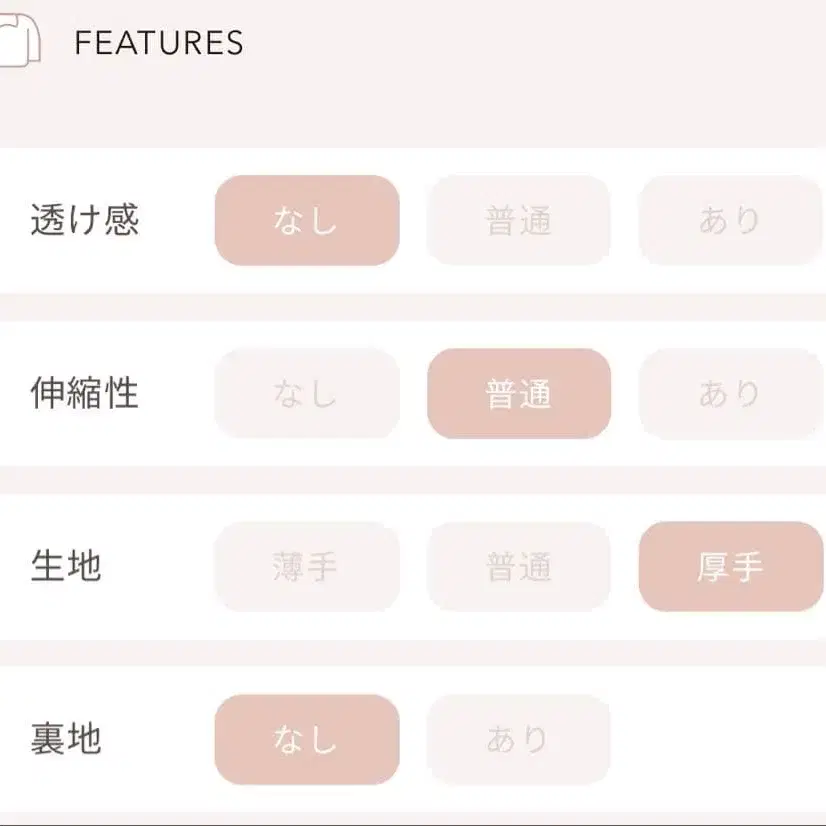The width and height of the screenshot is (826, 826).
Task: Select あり for 伸縮性
Action: click(731, 393)
